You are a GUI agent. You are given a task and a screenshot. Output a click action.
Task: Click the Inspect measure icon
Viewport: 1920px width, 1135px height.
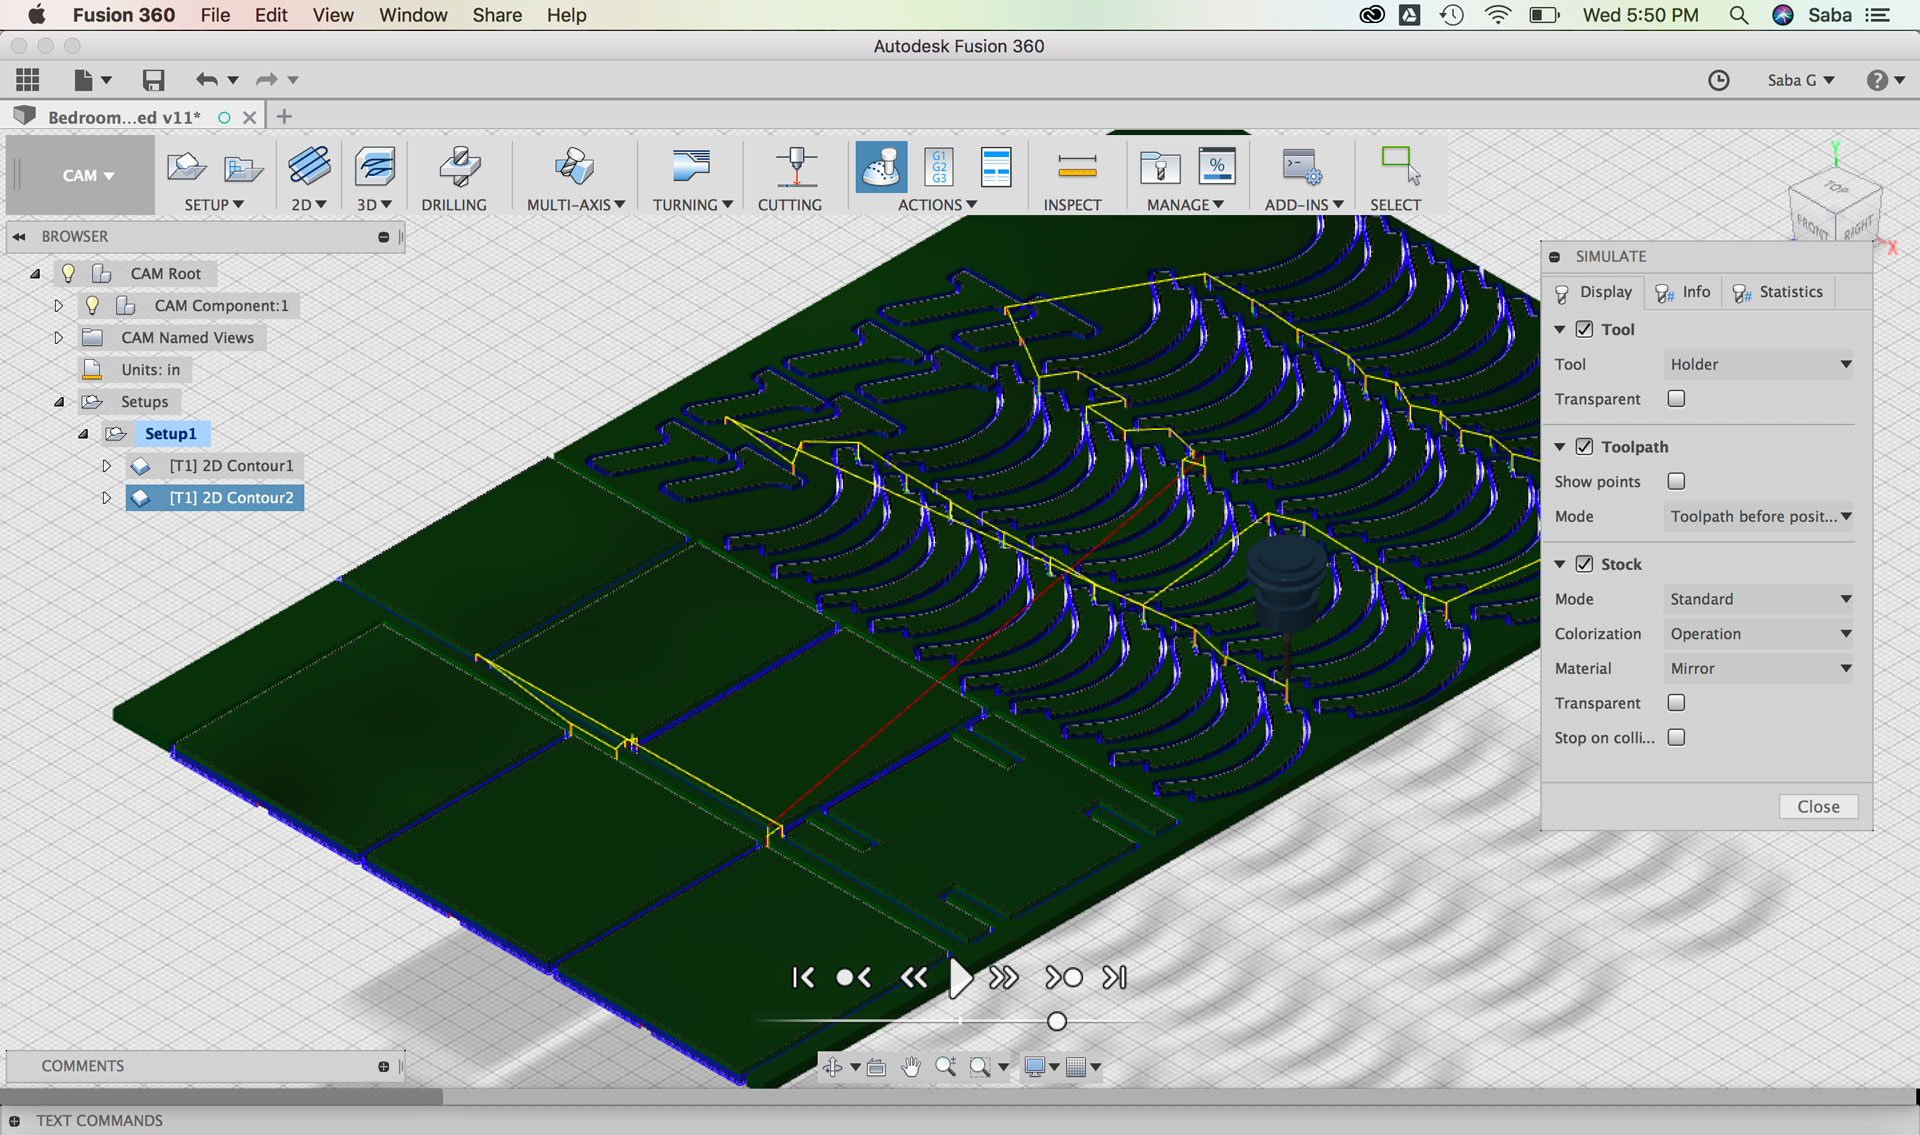(1077, 167)
